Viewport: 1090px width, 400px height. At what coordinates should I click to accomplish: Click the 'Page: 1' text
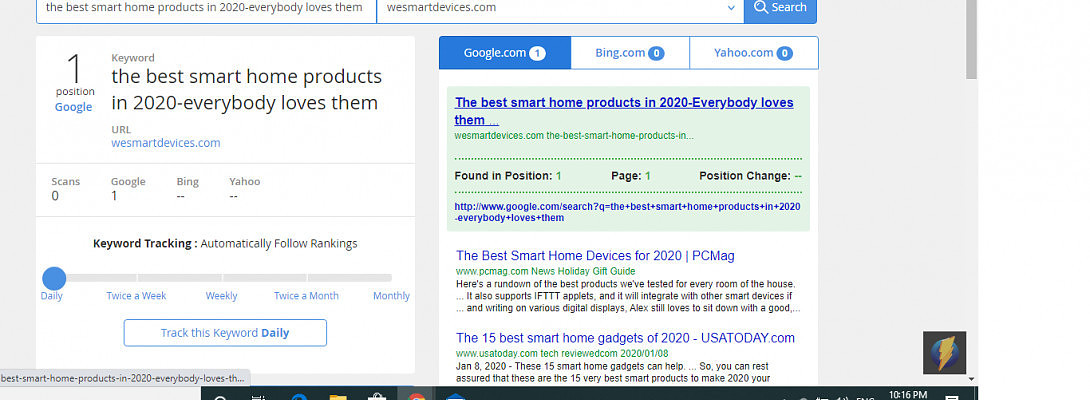coord(631,176)
